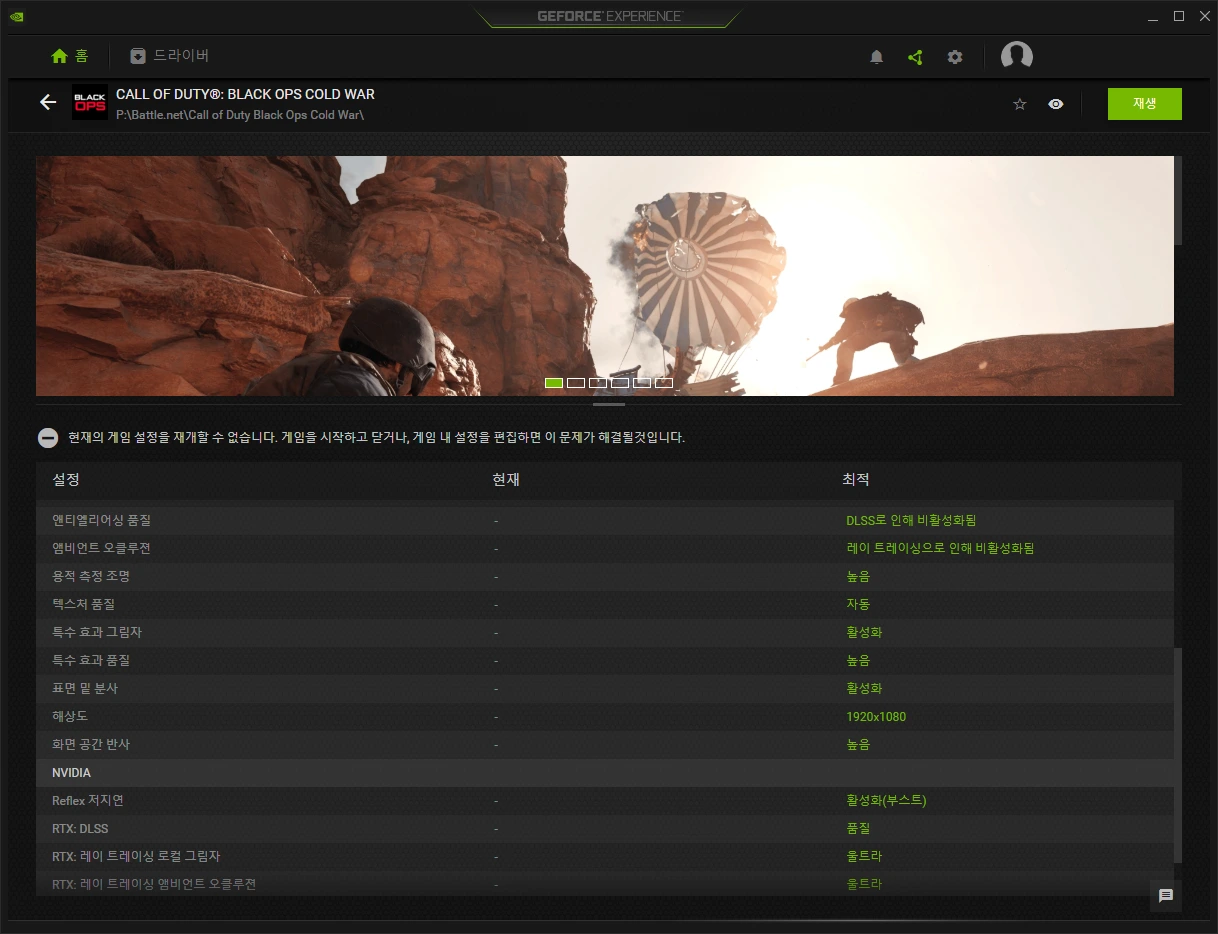Maximize the GeForce Experience window
This screenshot has height=934, width=1218.
click(1179, 16)
